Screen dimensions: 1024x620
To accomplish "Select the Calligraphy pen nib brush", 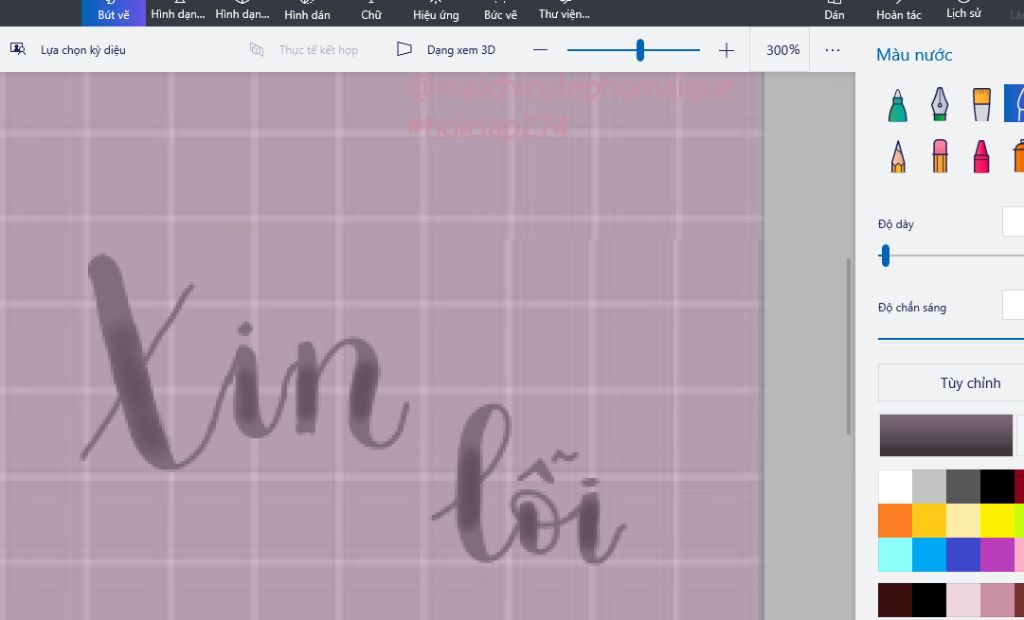I will pyautogui.click(x=939, y=105).
